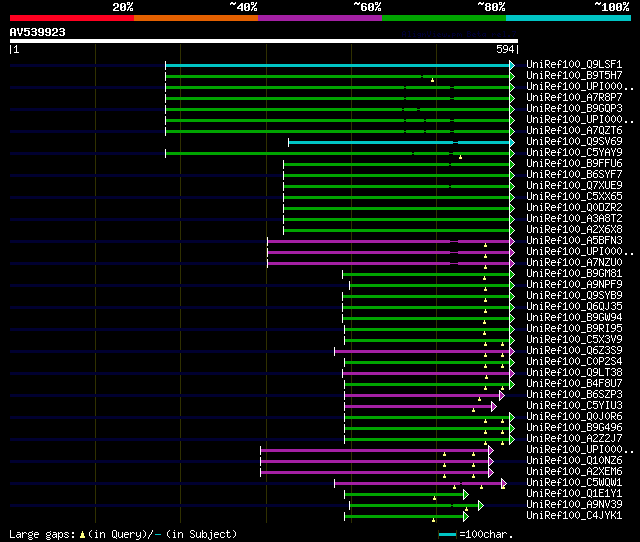Click the yellow gap marker under the B9T5H7 bar
This screenshot has width=640, height=542.
(433, 80)
